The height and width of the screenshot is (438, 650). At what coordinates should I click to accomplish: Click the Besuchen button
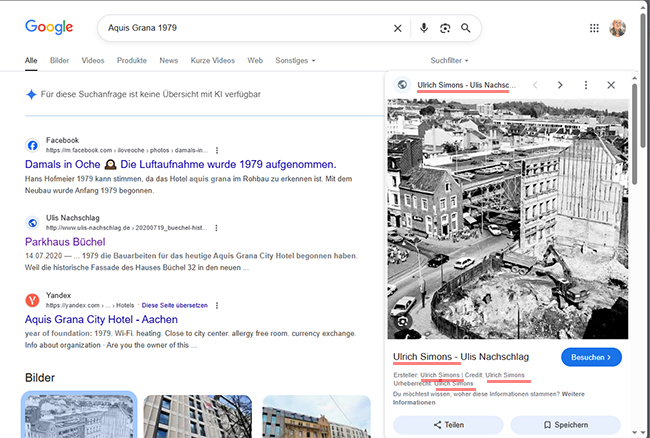591,357
